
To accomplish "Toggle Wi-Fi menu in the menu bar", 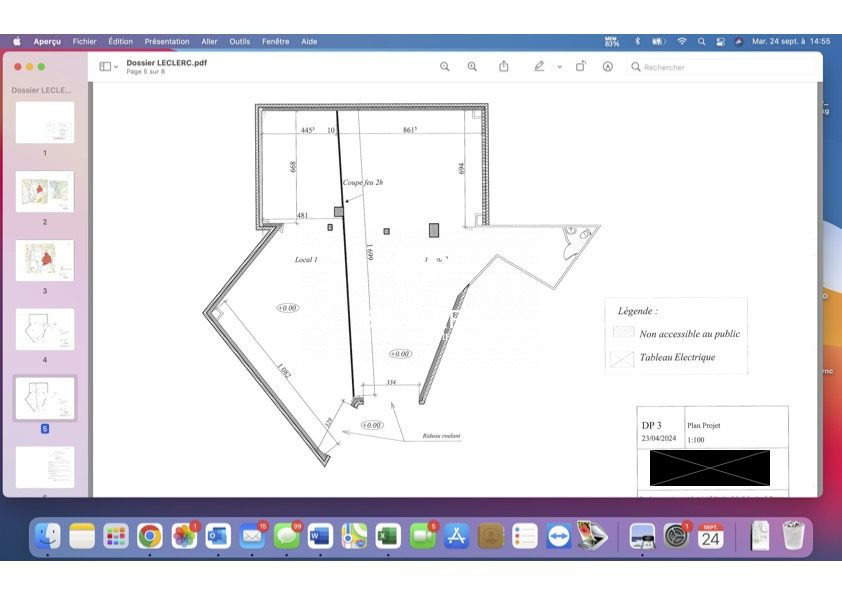I will [x=682, y=42].
